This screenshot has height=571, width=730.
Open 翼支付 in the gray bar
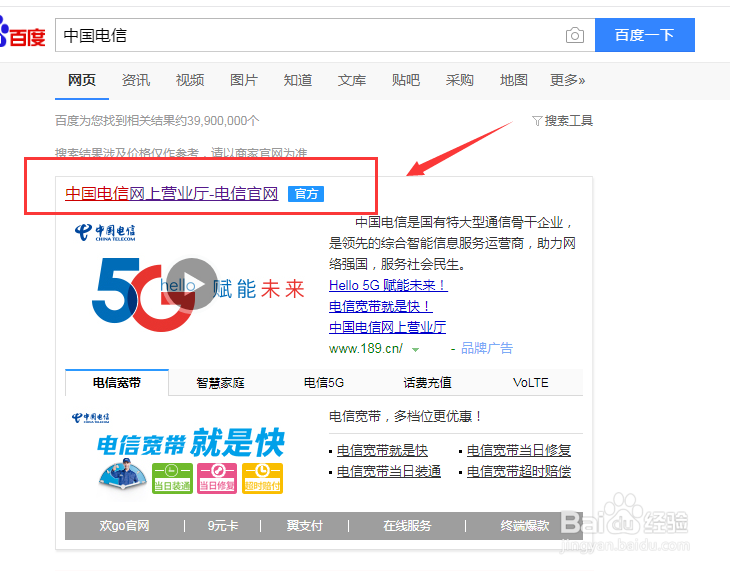304,526
